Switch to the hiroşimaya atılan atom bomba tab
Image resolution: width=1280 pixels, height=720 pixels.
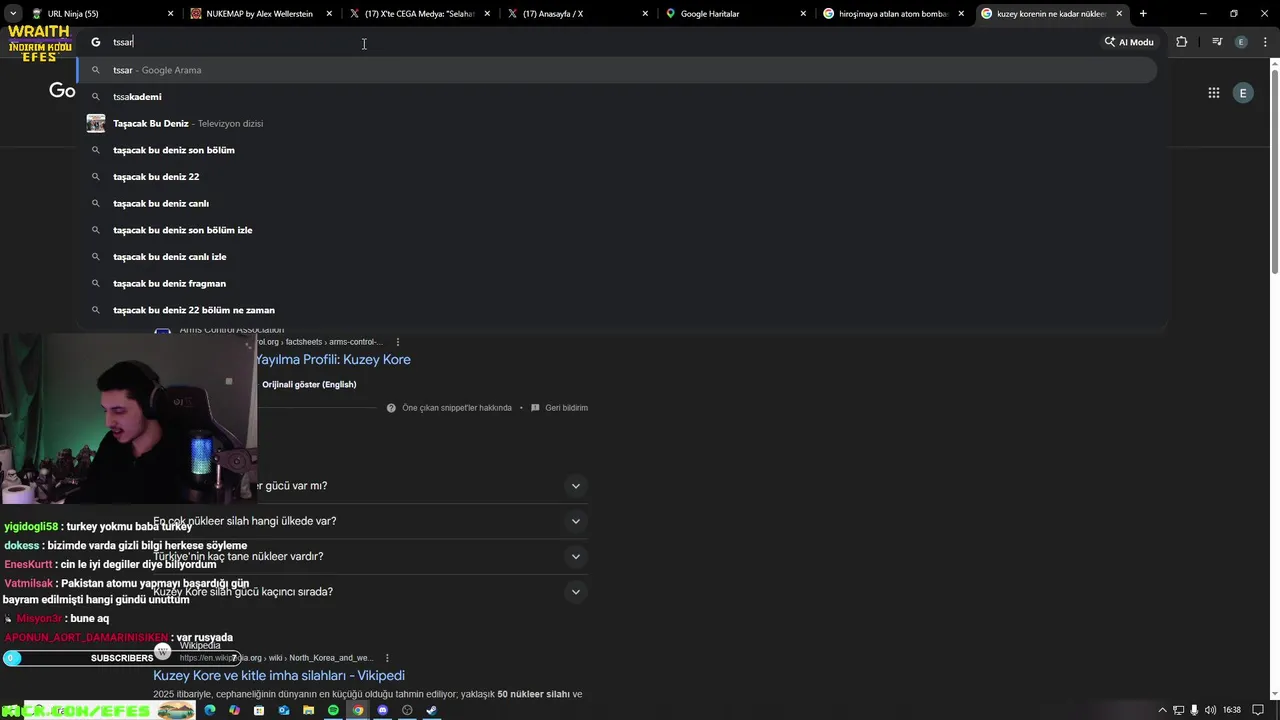click(894, 14)
